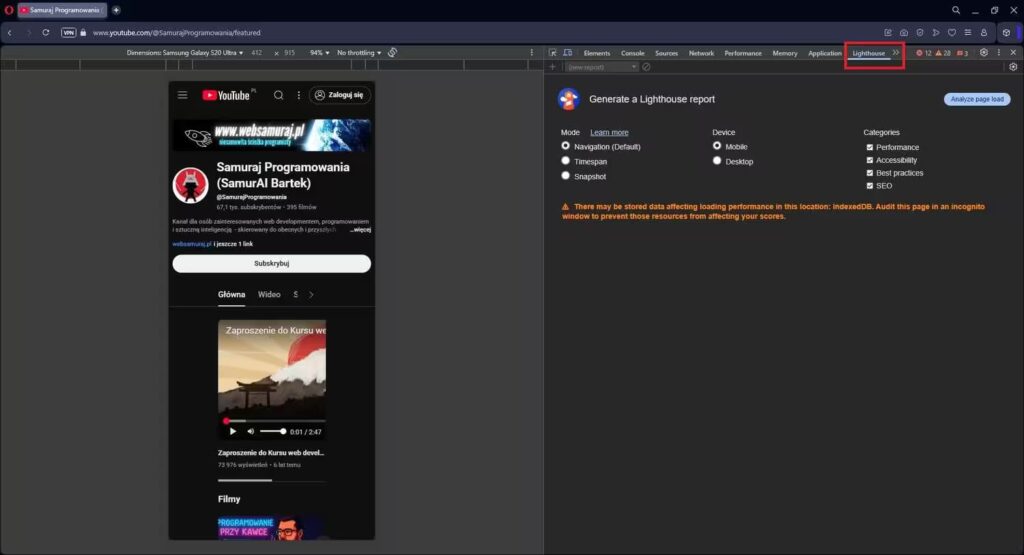The image size is (1024, 555).
Task: Click the Subskrybuj button
Action: 272,264
